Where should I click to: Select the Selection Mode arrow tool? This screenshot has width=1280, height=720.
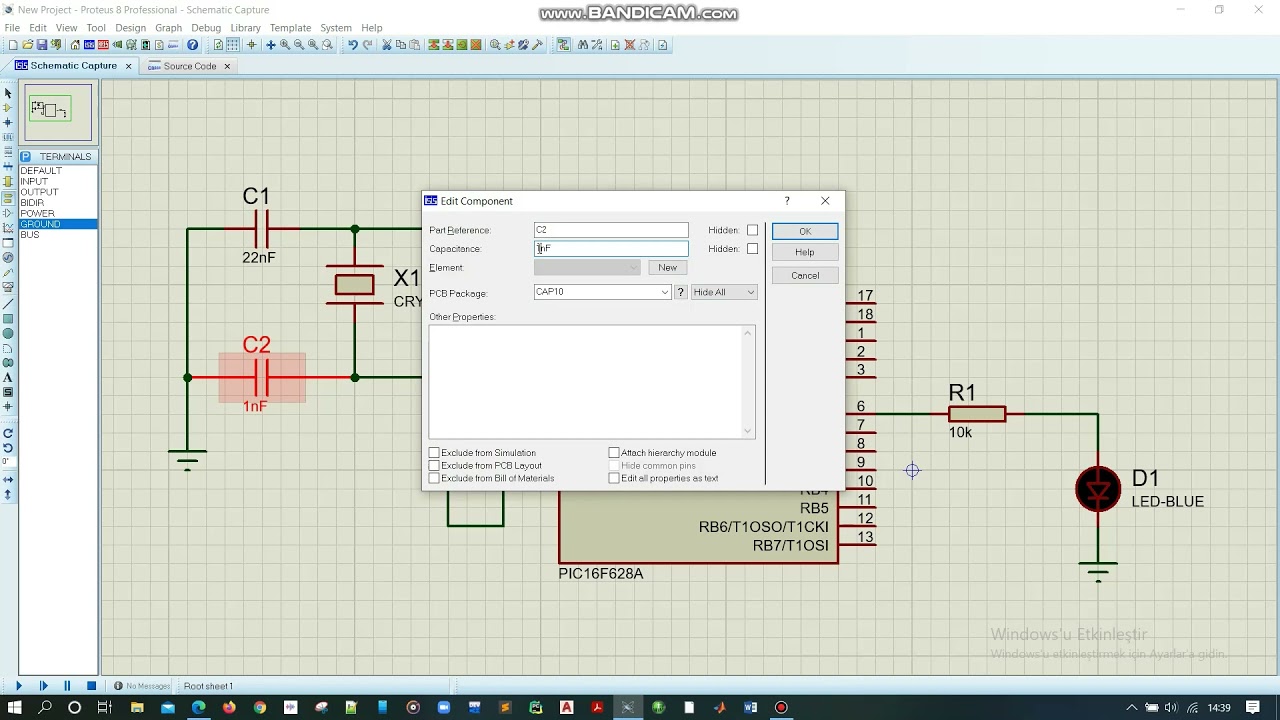point(8,93)
